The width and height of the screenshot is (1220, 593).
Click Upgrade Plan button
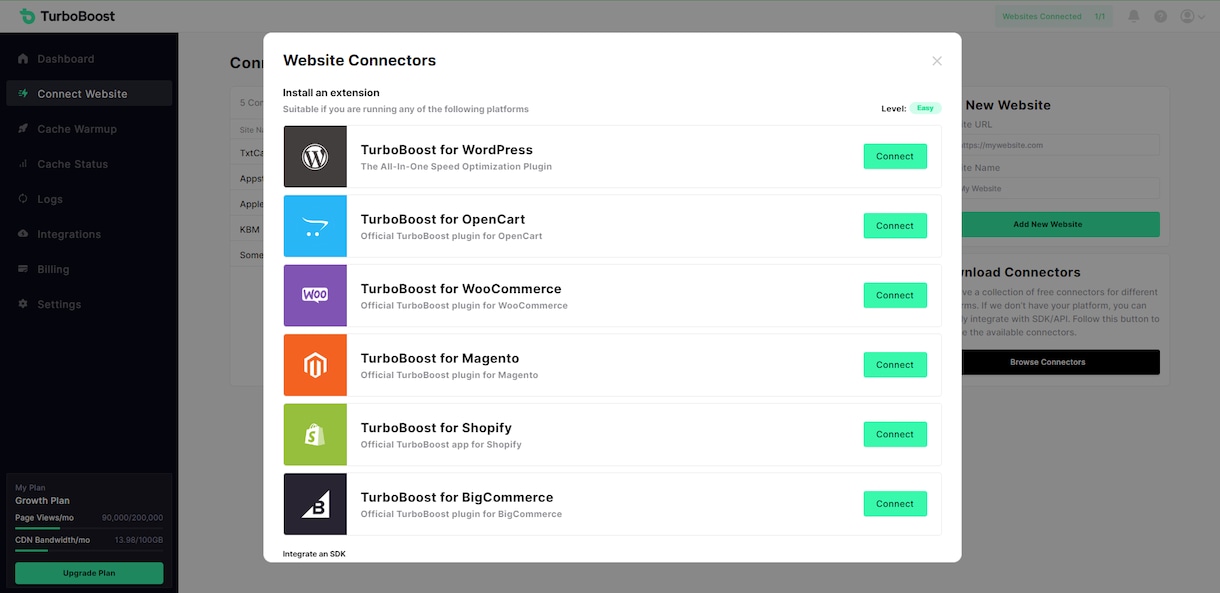tap(89, 573)
